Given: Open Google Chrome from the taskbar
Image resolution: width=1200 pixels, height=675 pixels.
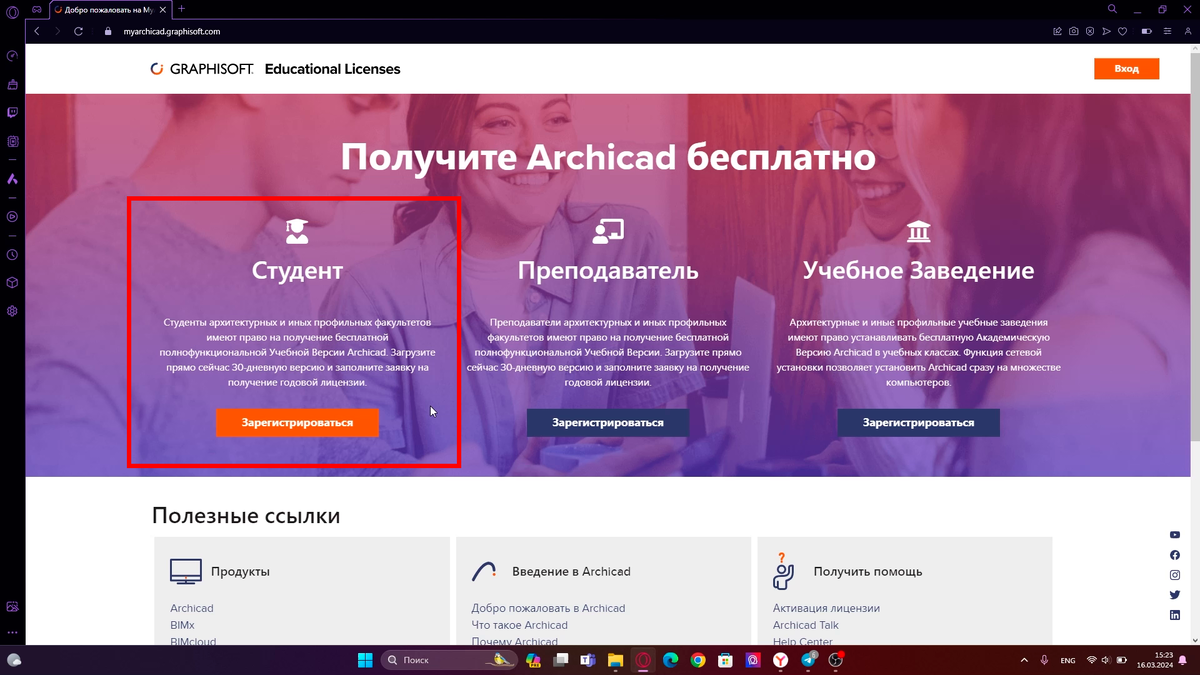Looking at the screenshot, I should click(x=698, y=660).
